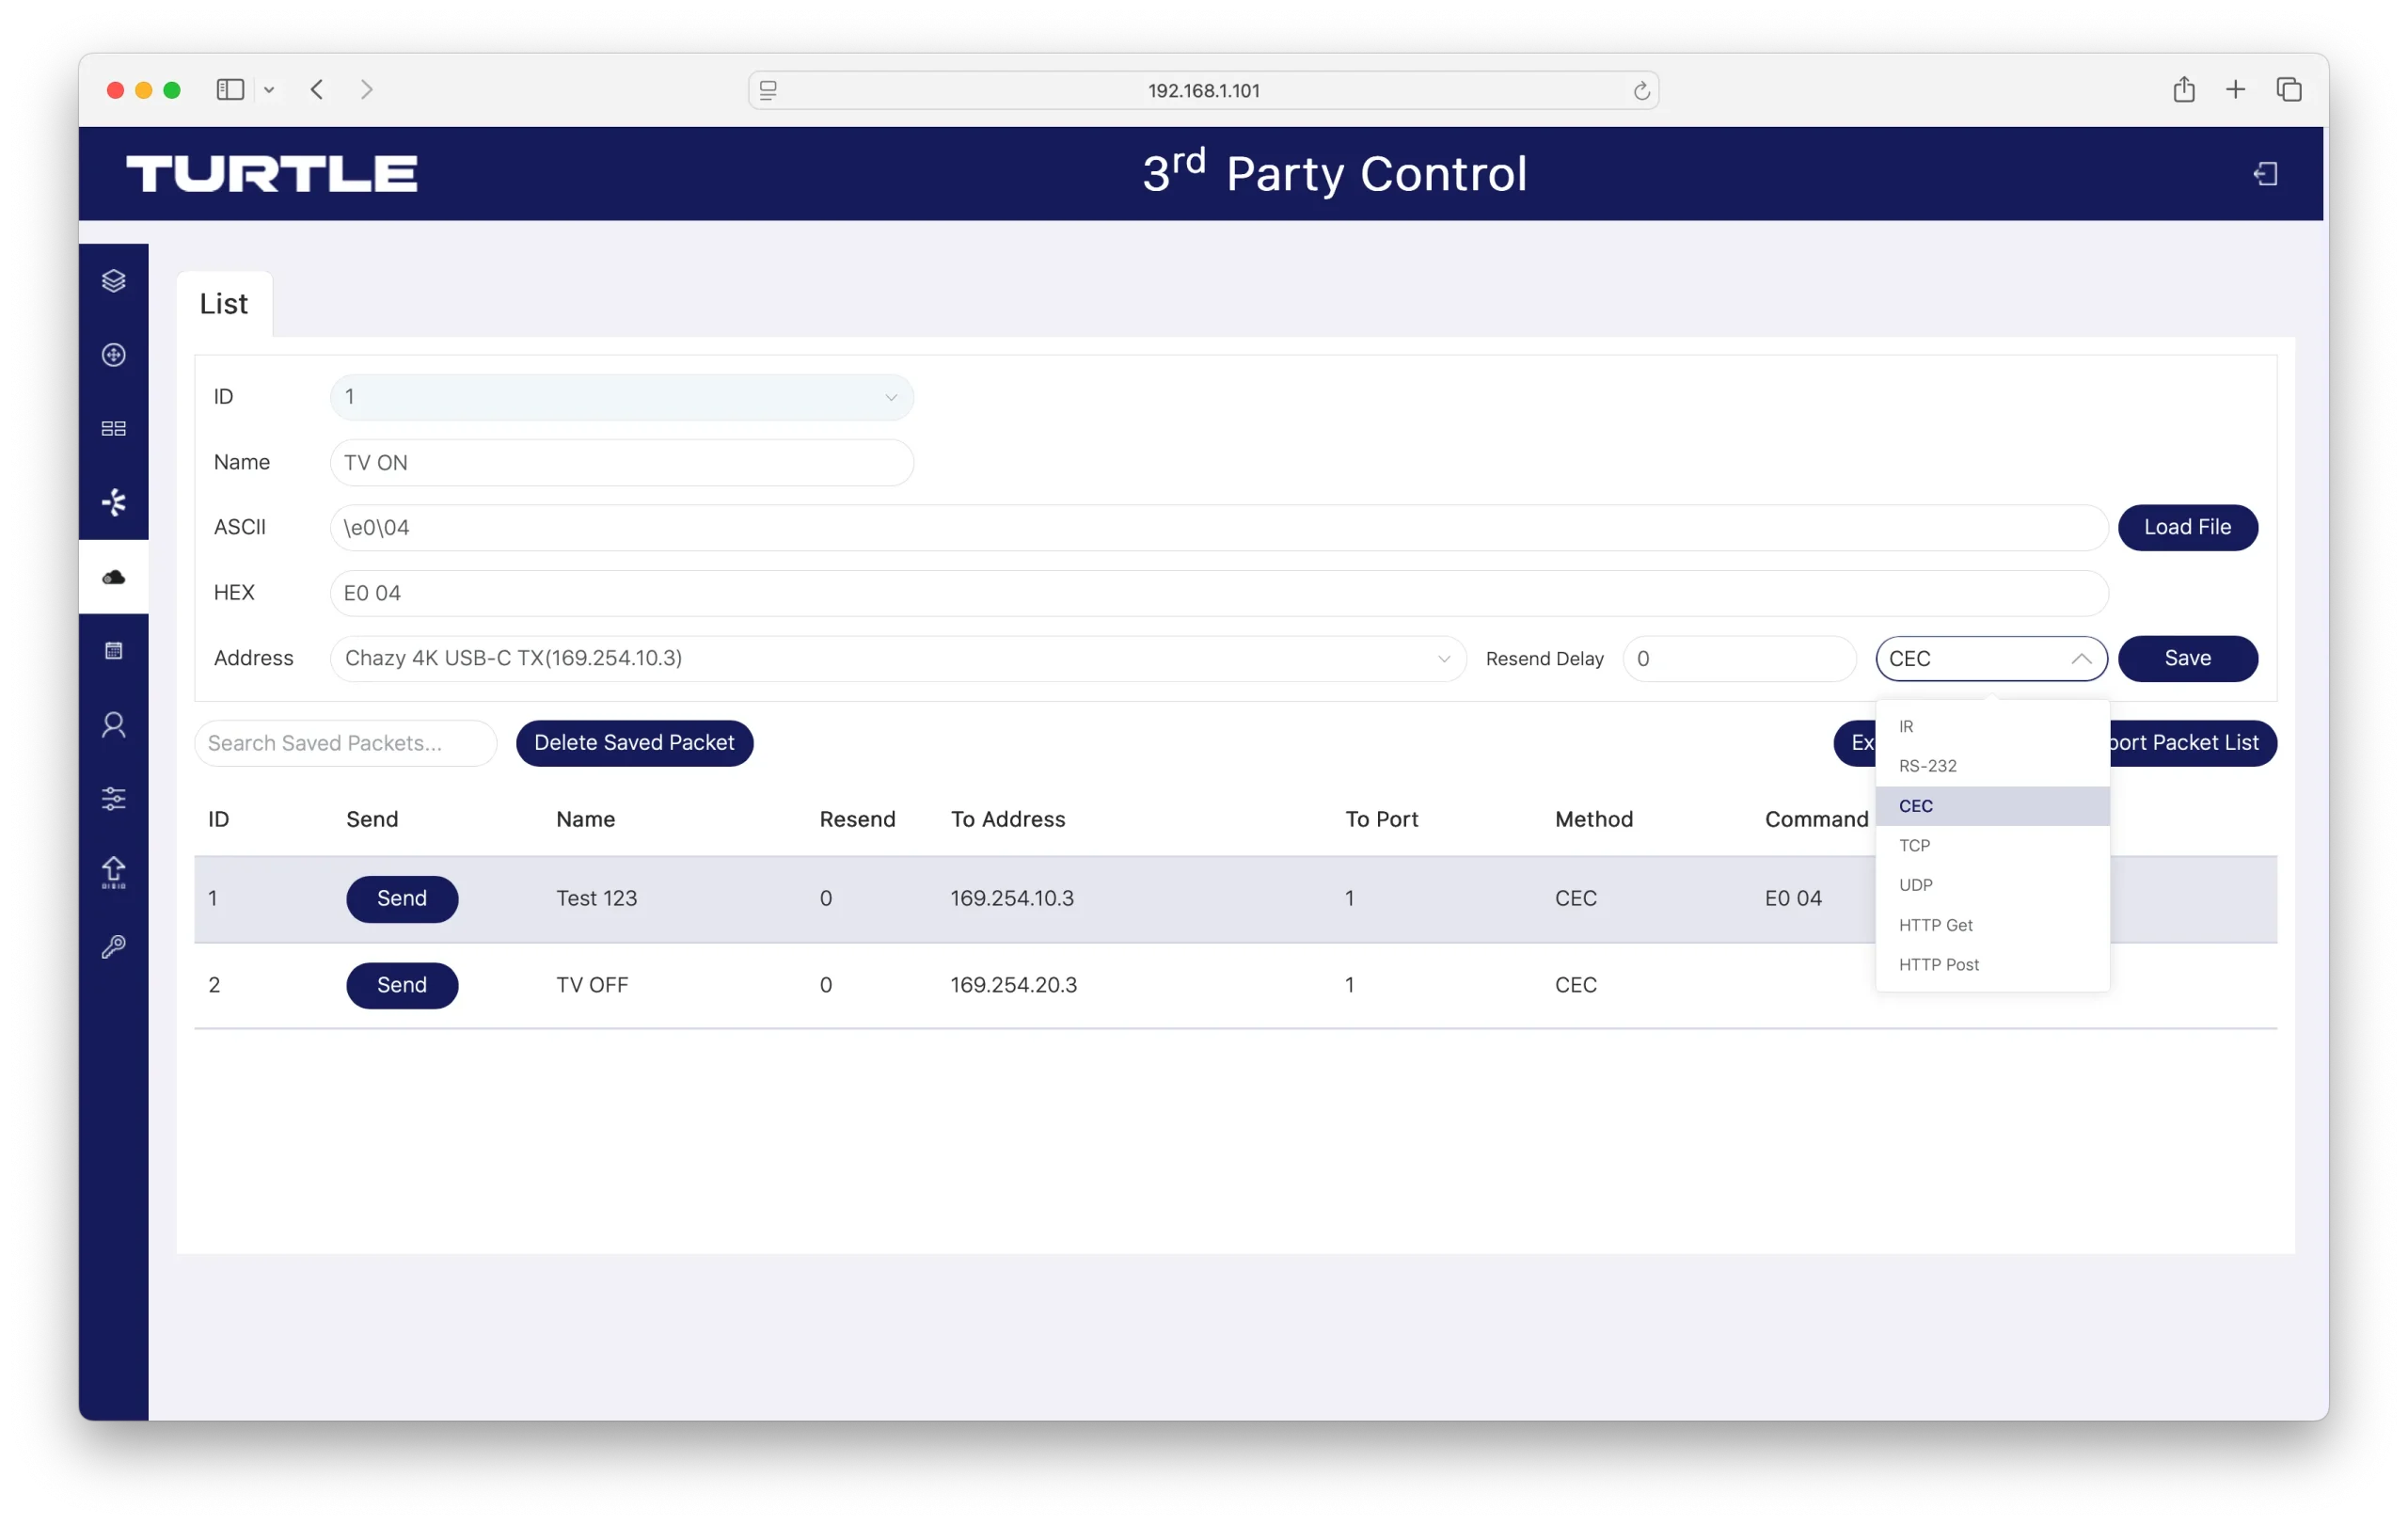The image size is (2408, 1525).
Task: Open the sliders settings sidebar icon
Action: pos(114,799)
